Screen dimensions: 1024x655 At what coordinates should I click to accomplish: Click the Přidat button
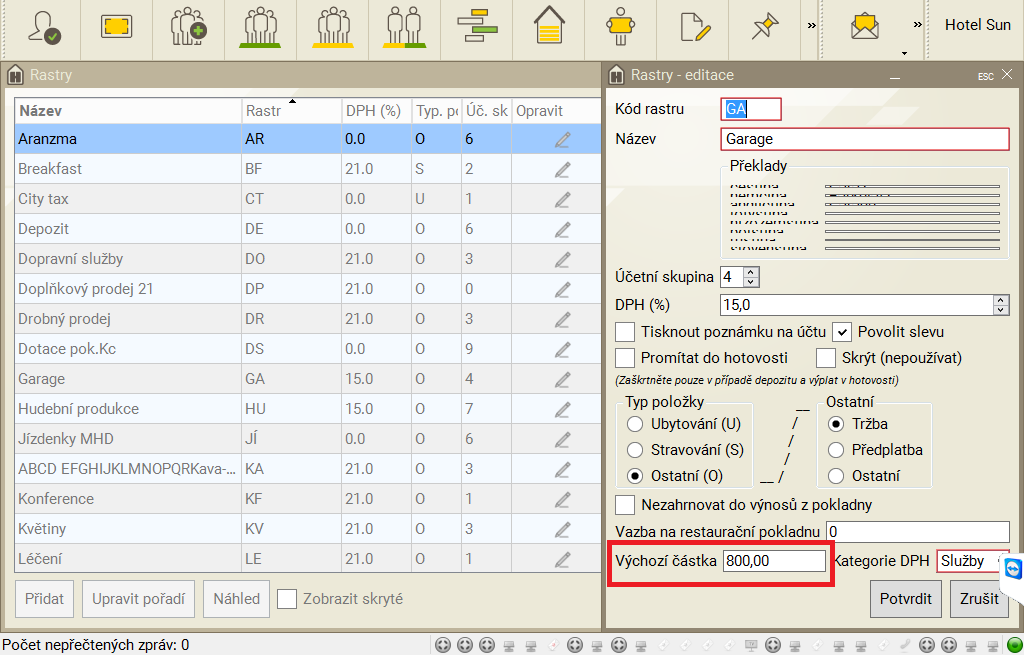point(45,599)
